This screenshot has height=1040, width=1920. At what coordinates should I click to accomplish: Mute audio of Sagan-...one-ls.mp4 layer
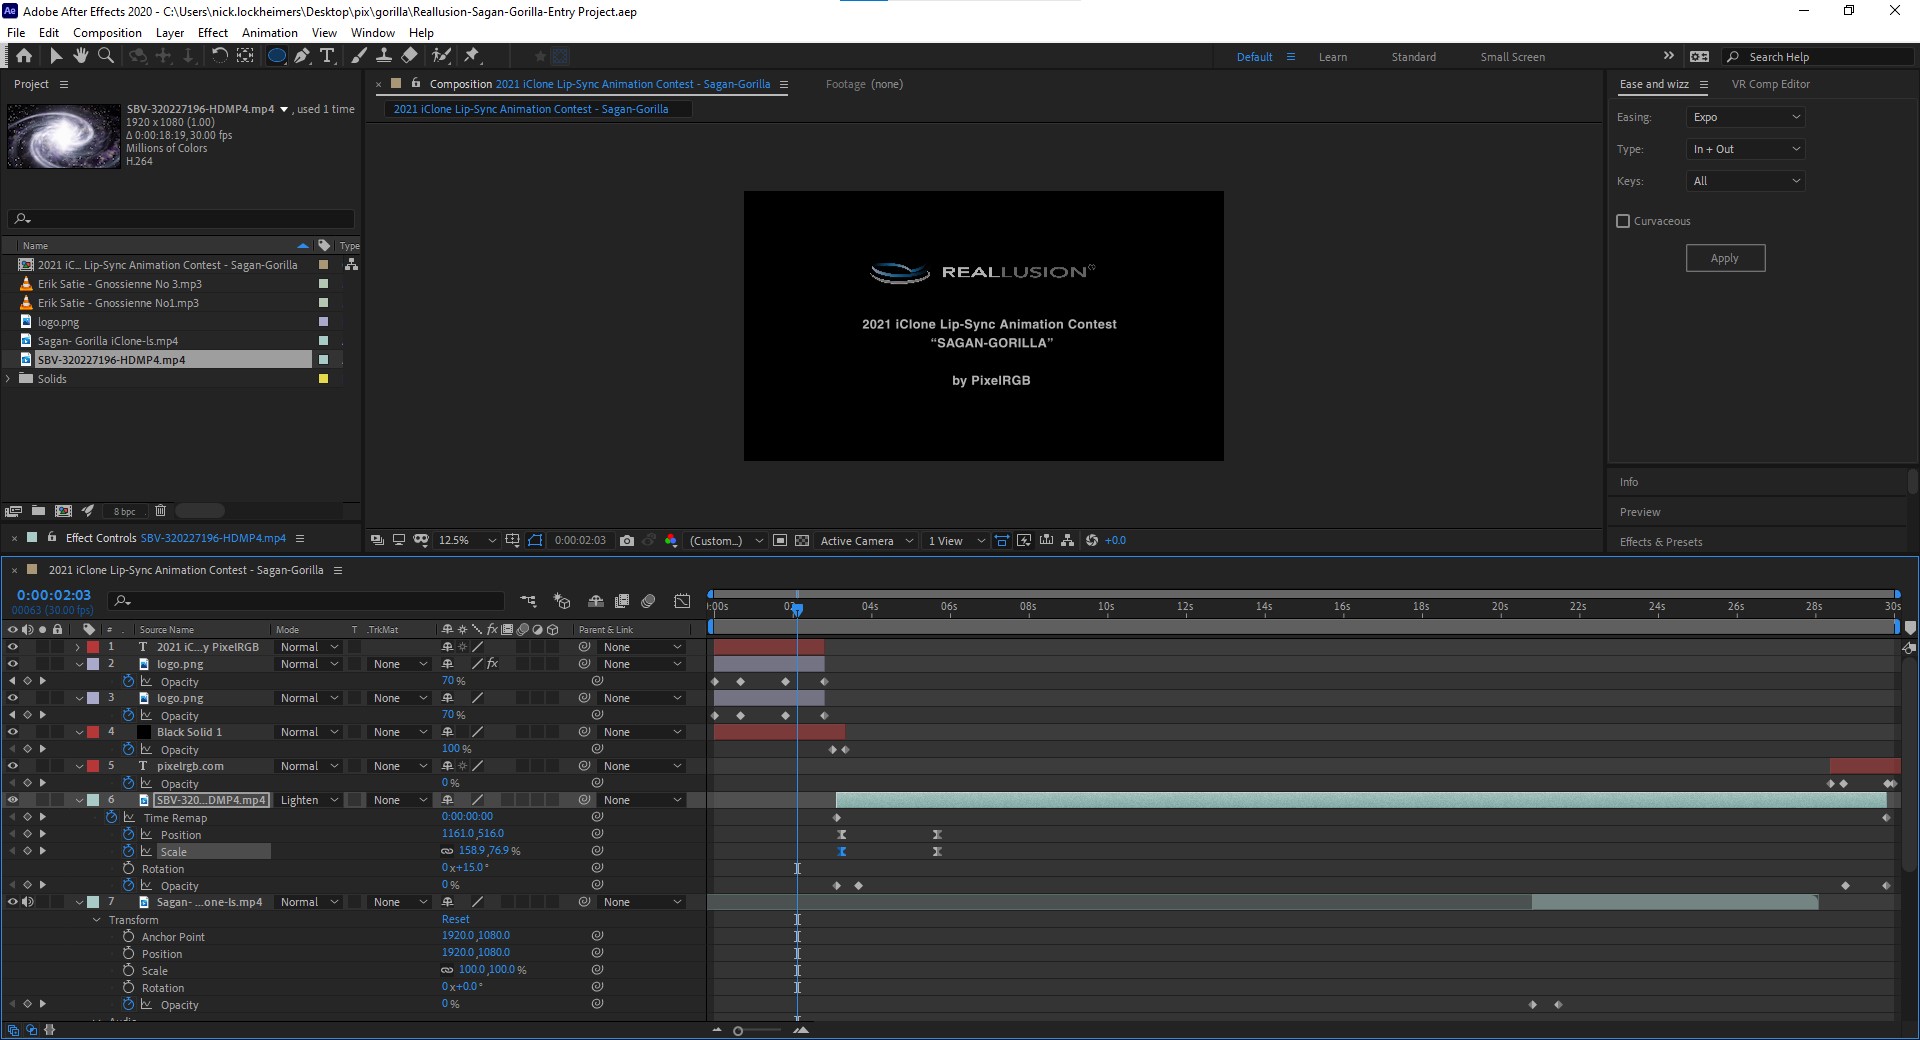click(x=28, y=902)
